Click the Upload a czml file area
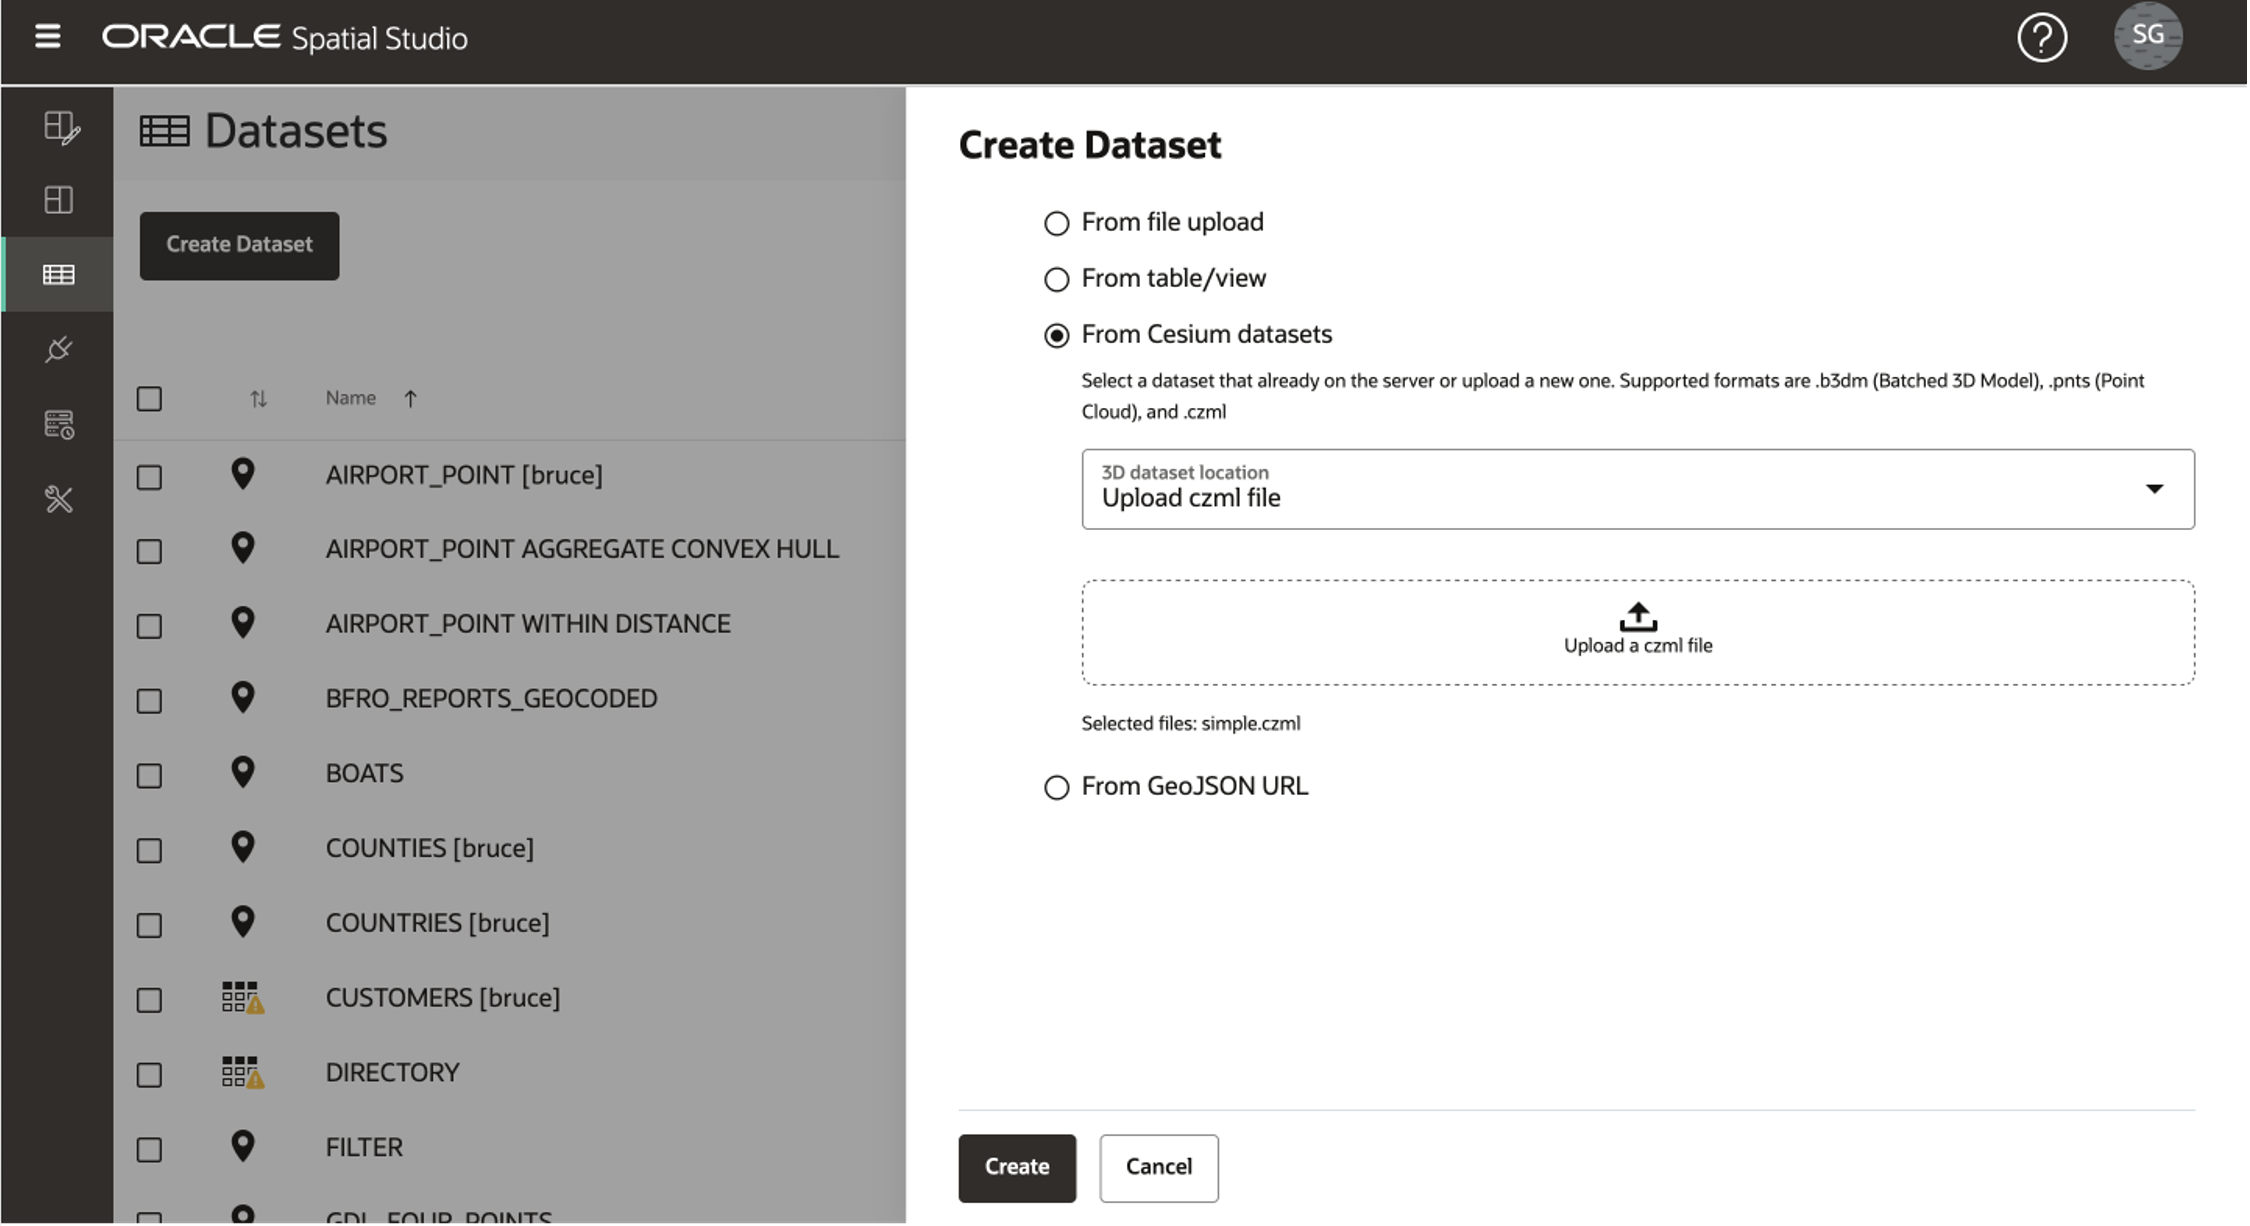The image size is (2250, 1226). click(1637, 632)
